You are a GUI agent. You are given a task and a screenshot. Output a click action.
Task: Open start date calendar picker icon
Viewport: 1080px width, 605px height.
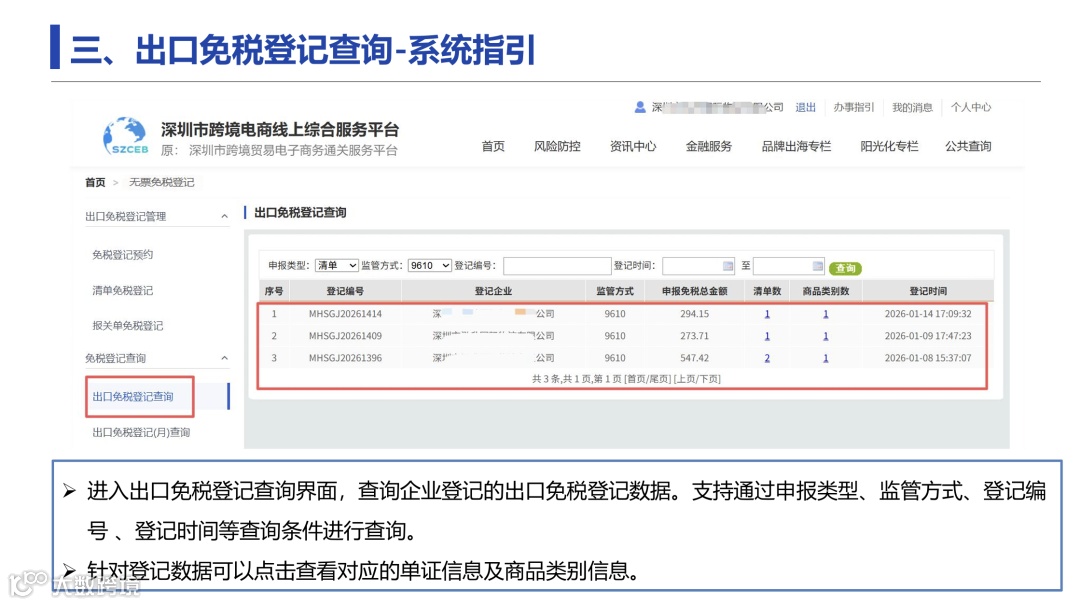tap(728, 266)
